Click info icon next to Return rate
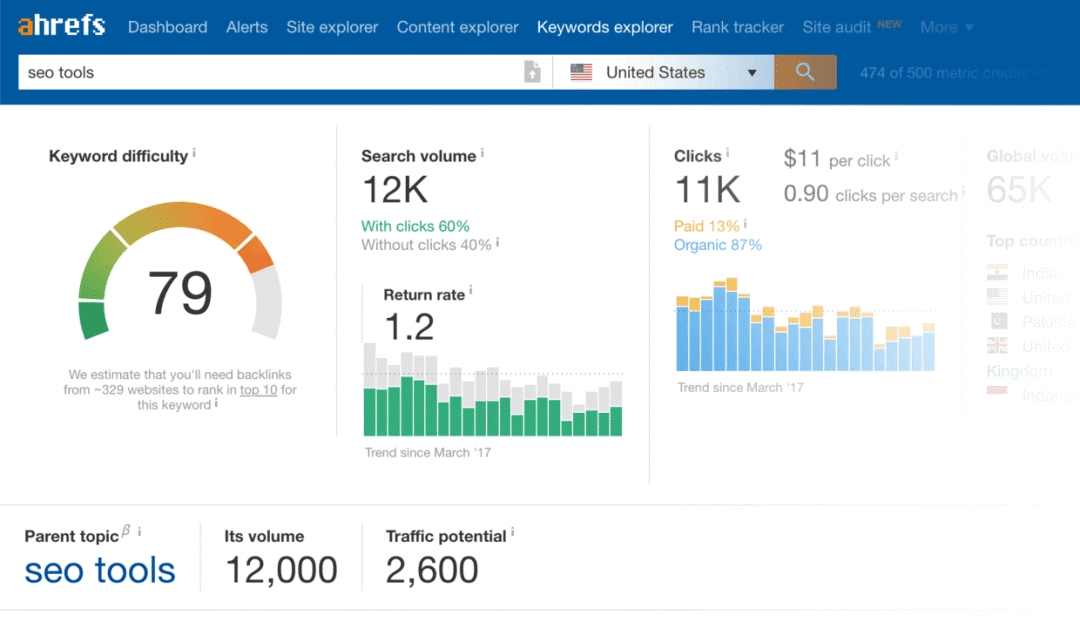Screen dimensions: 1080x629 (471, 292)
